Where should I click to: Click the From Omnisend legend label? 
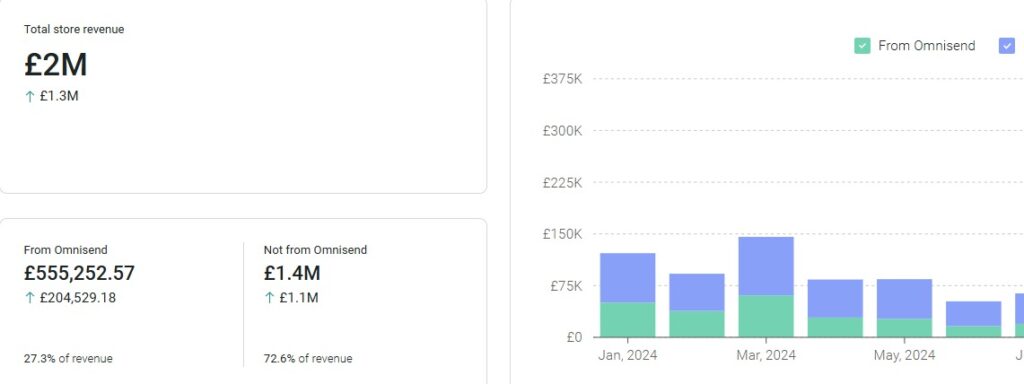click(x=927, y=46)
